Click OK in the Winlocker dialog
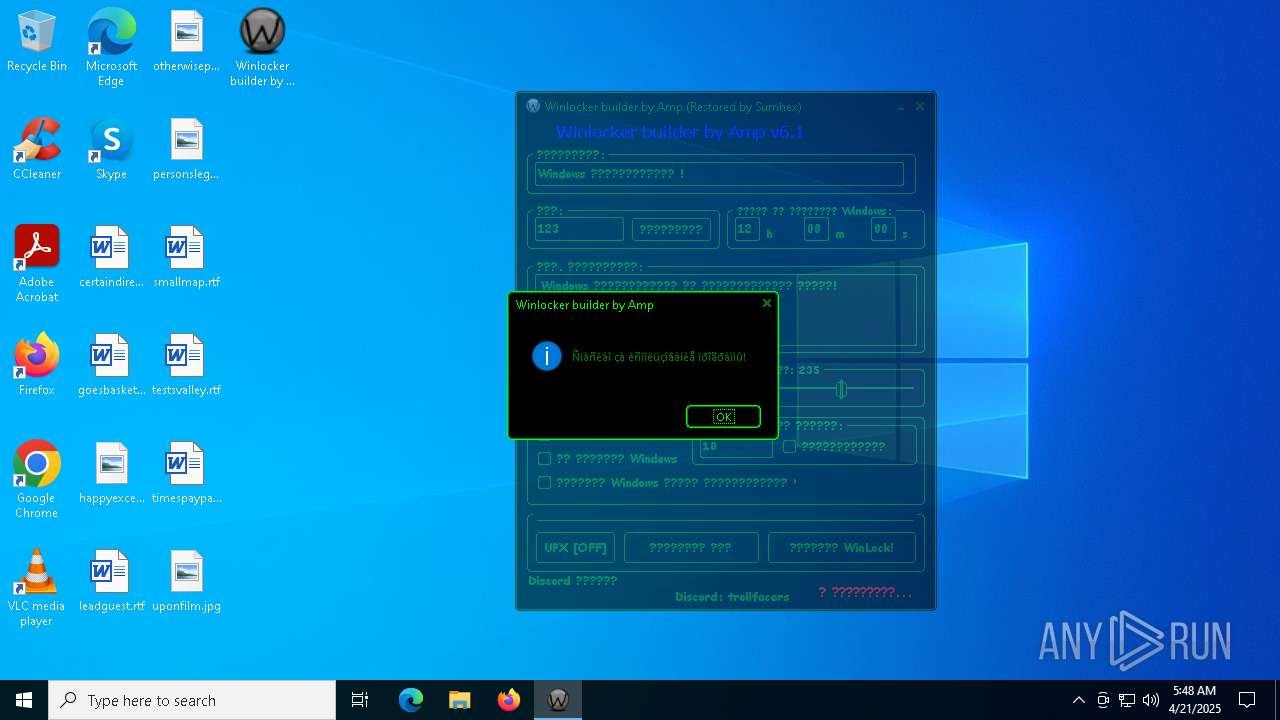The image size is (1280, 720). [723, 416]
